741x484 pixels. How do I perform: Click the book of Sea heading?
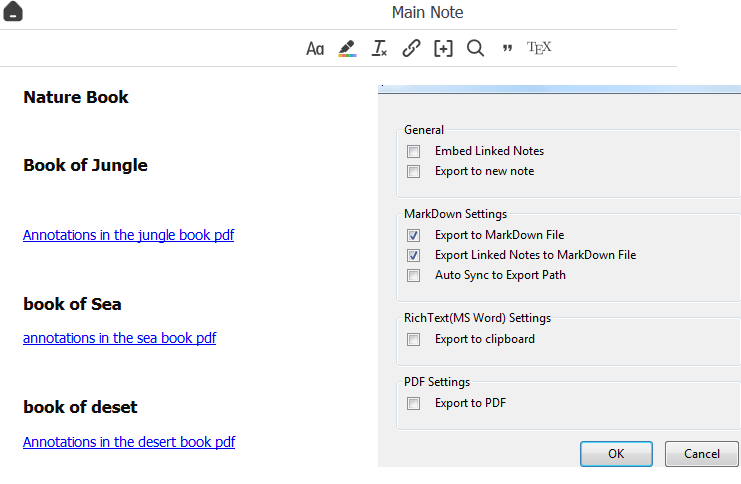click(x=72, y=304)
